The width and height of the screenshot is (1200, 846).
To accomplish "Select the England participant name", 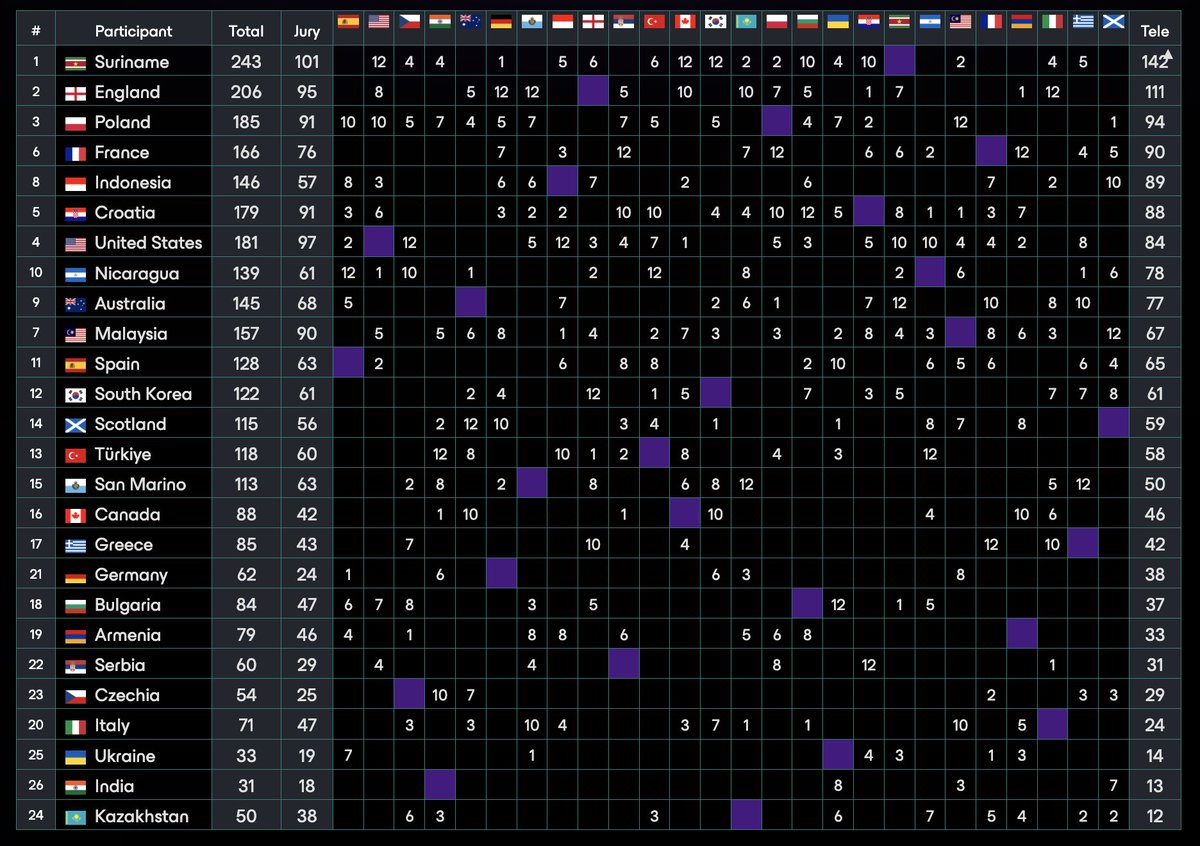I will pyautogui.click(x=127, y=92).
